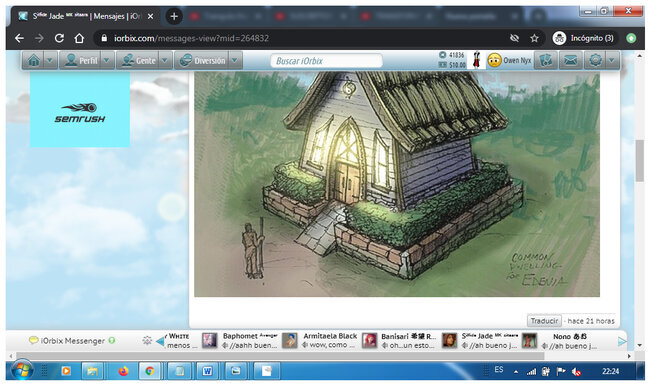This screenshot has height=384, width=650.
Task: Expand the Diversión dropdown arrow
Action: pos(235,61)
